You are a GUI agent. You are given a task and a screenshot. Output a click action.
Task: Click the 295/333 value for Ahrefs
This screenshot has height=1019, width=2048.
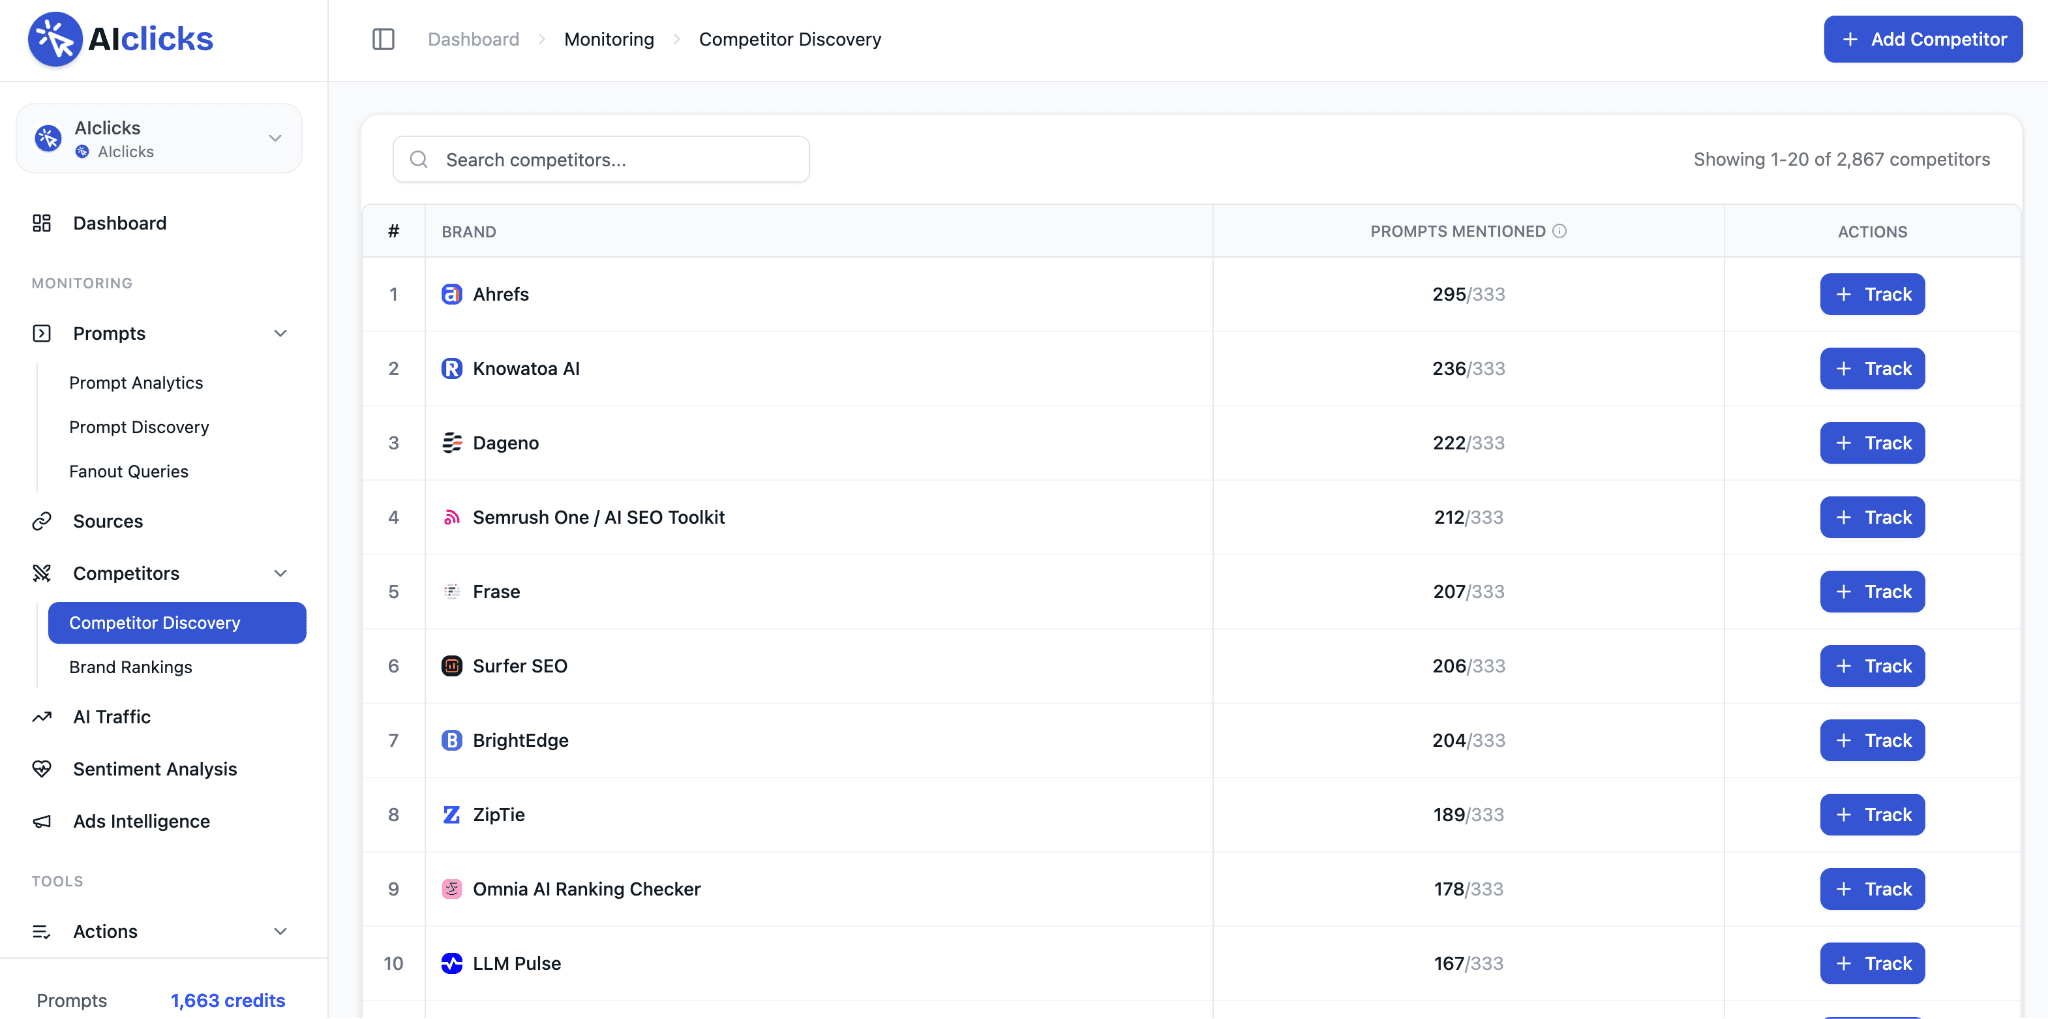click(x=1468, y=294)
